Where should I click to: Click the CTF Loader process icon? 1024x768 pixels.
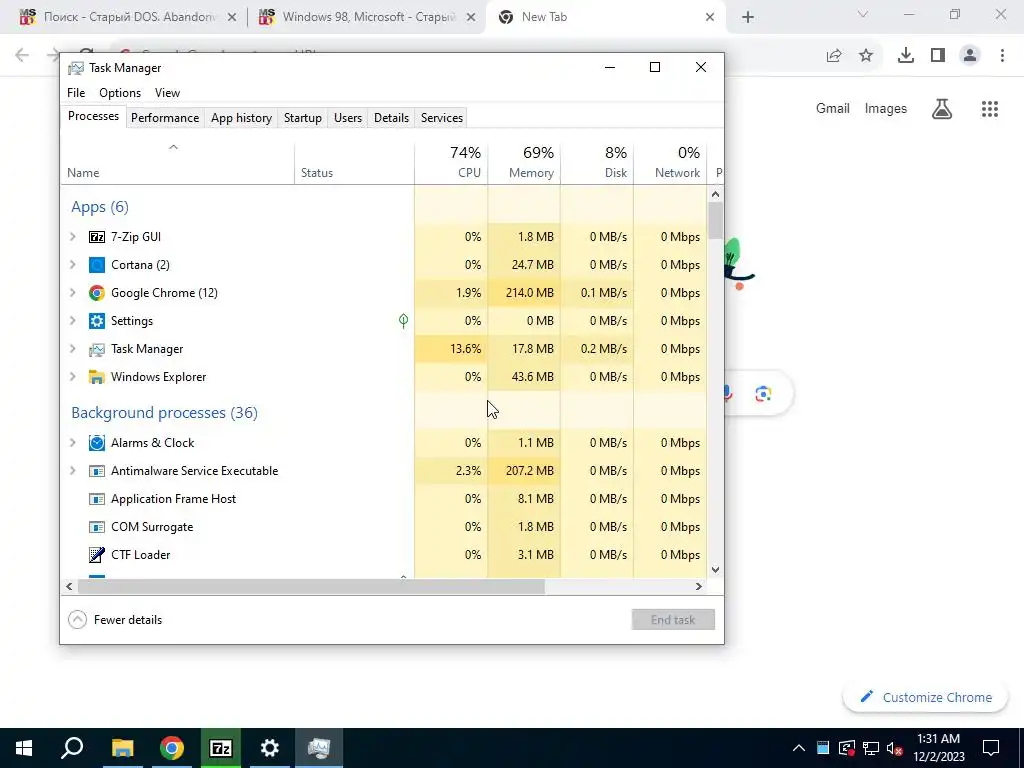(97, 555)
